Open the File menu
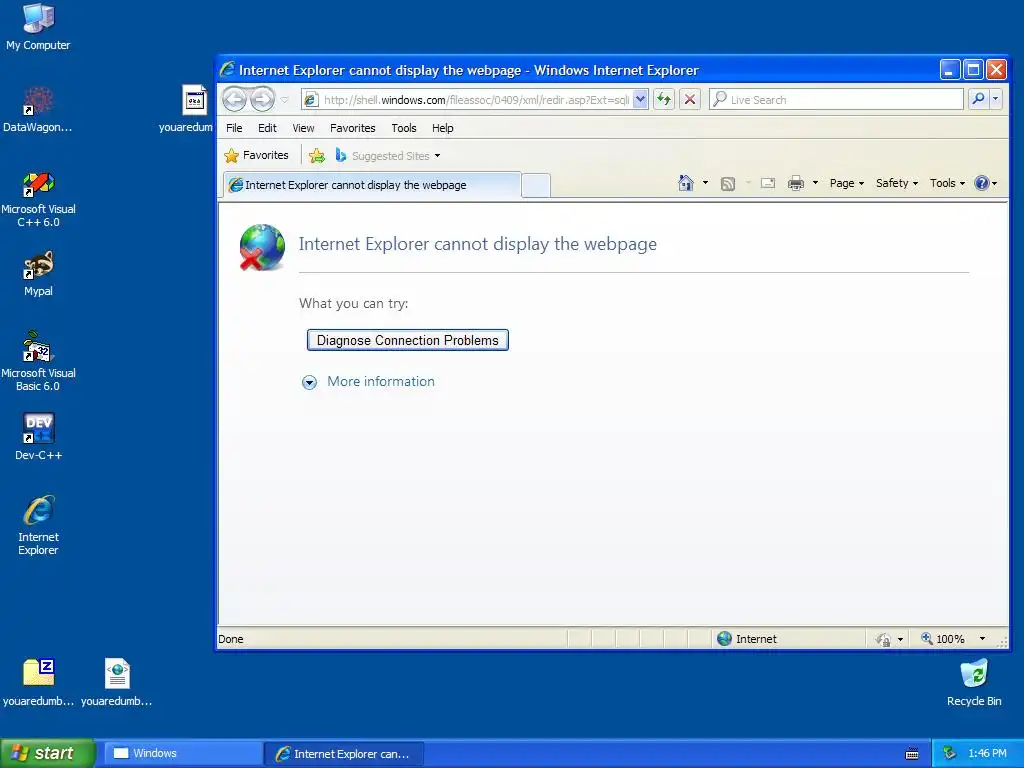 pyautogui.click(x=234, y=128)
